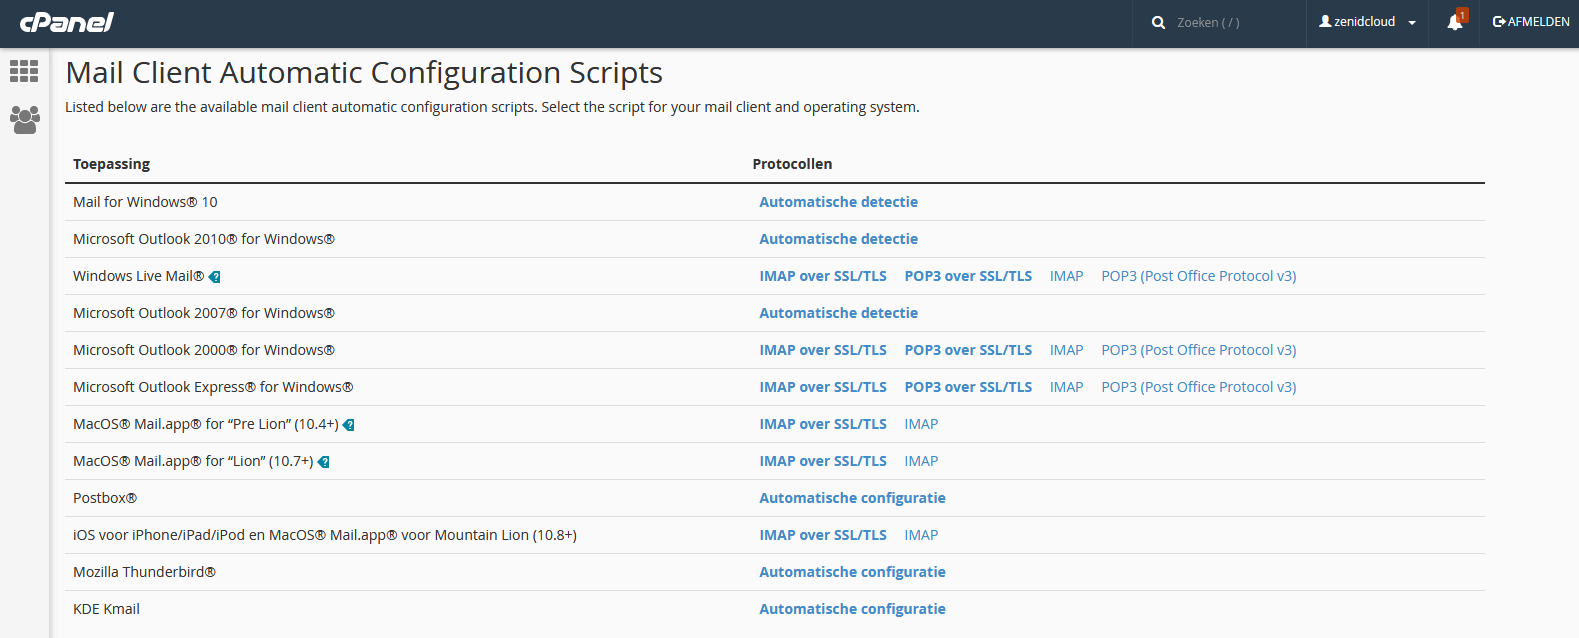Click the zenidcloud user avatar icon
This screenshot has width=1579, height=638.
pyautogui.click(x=1325, y=21)
